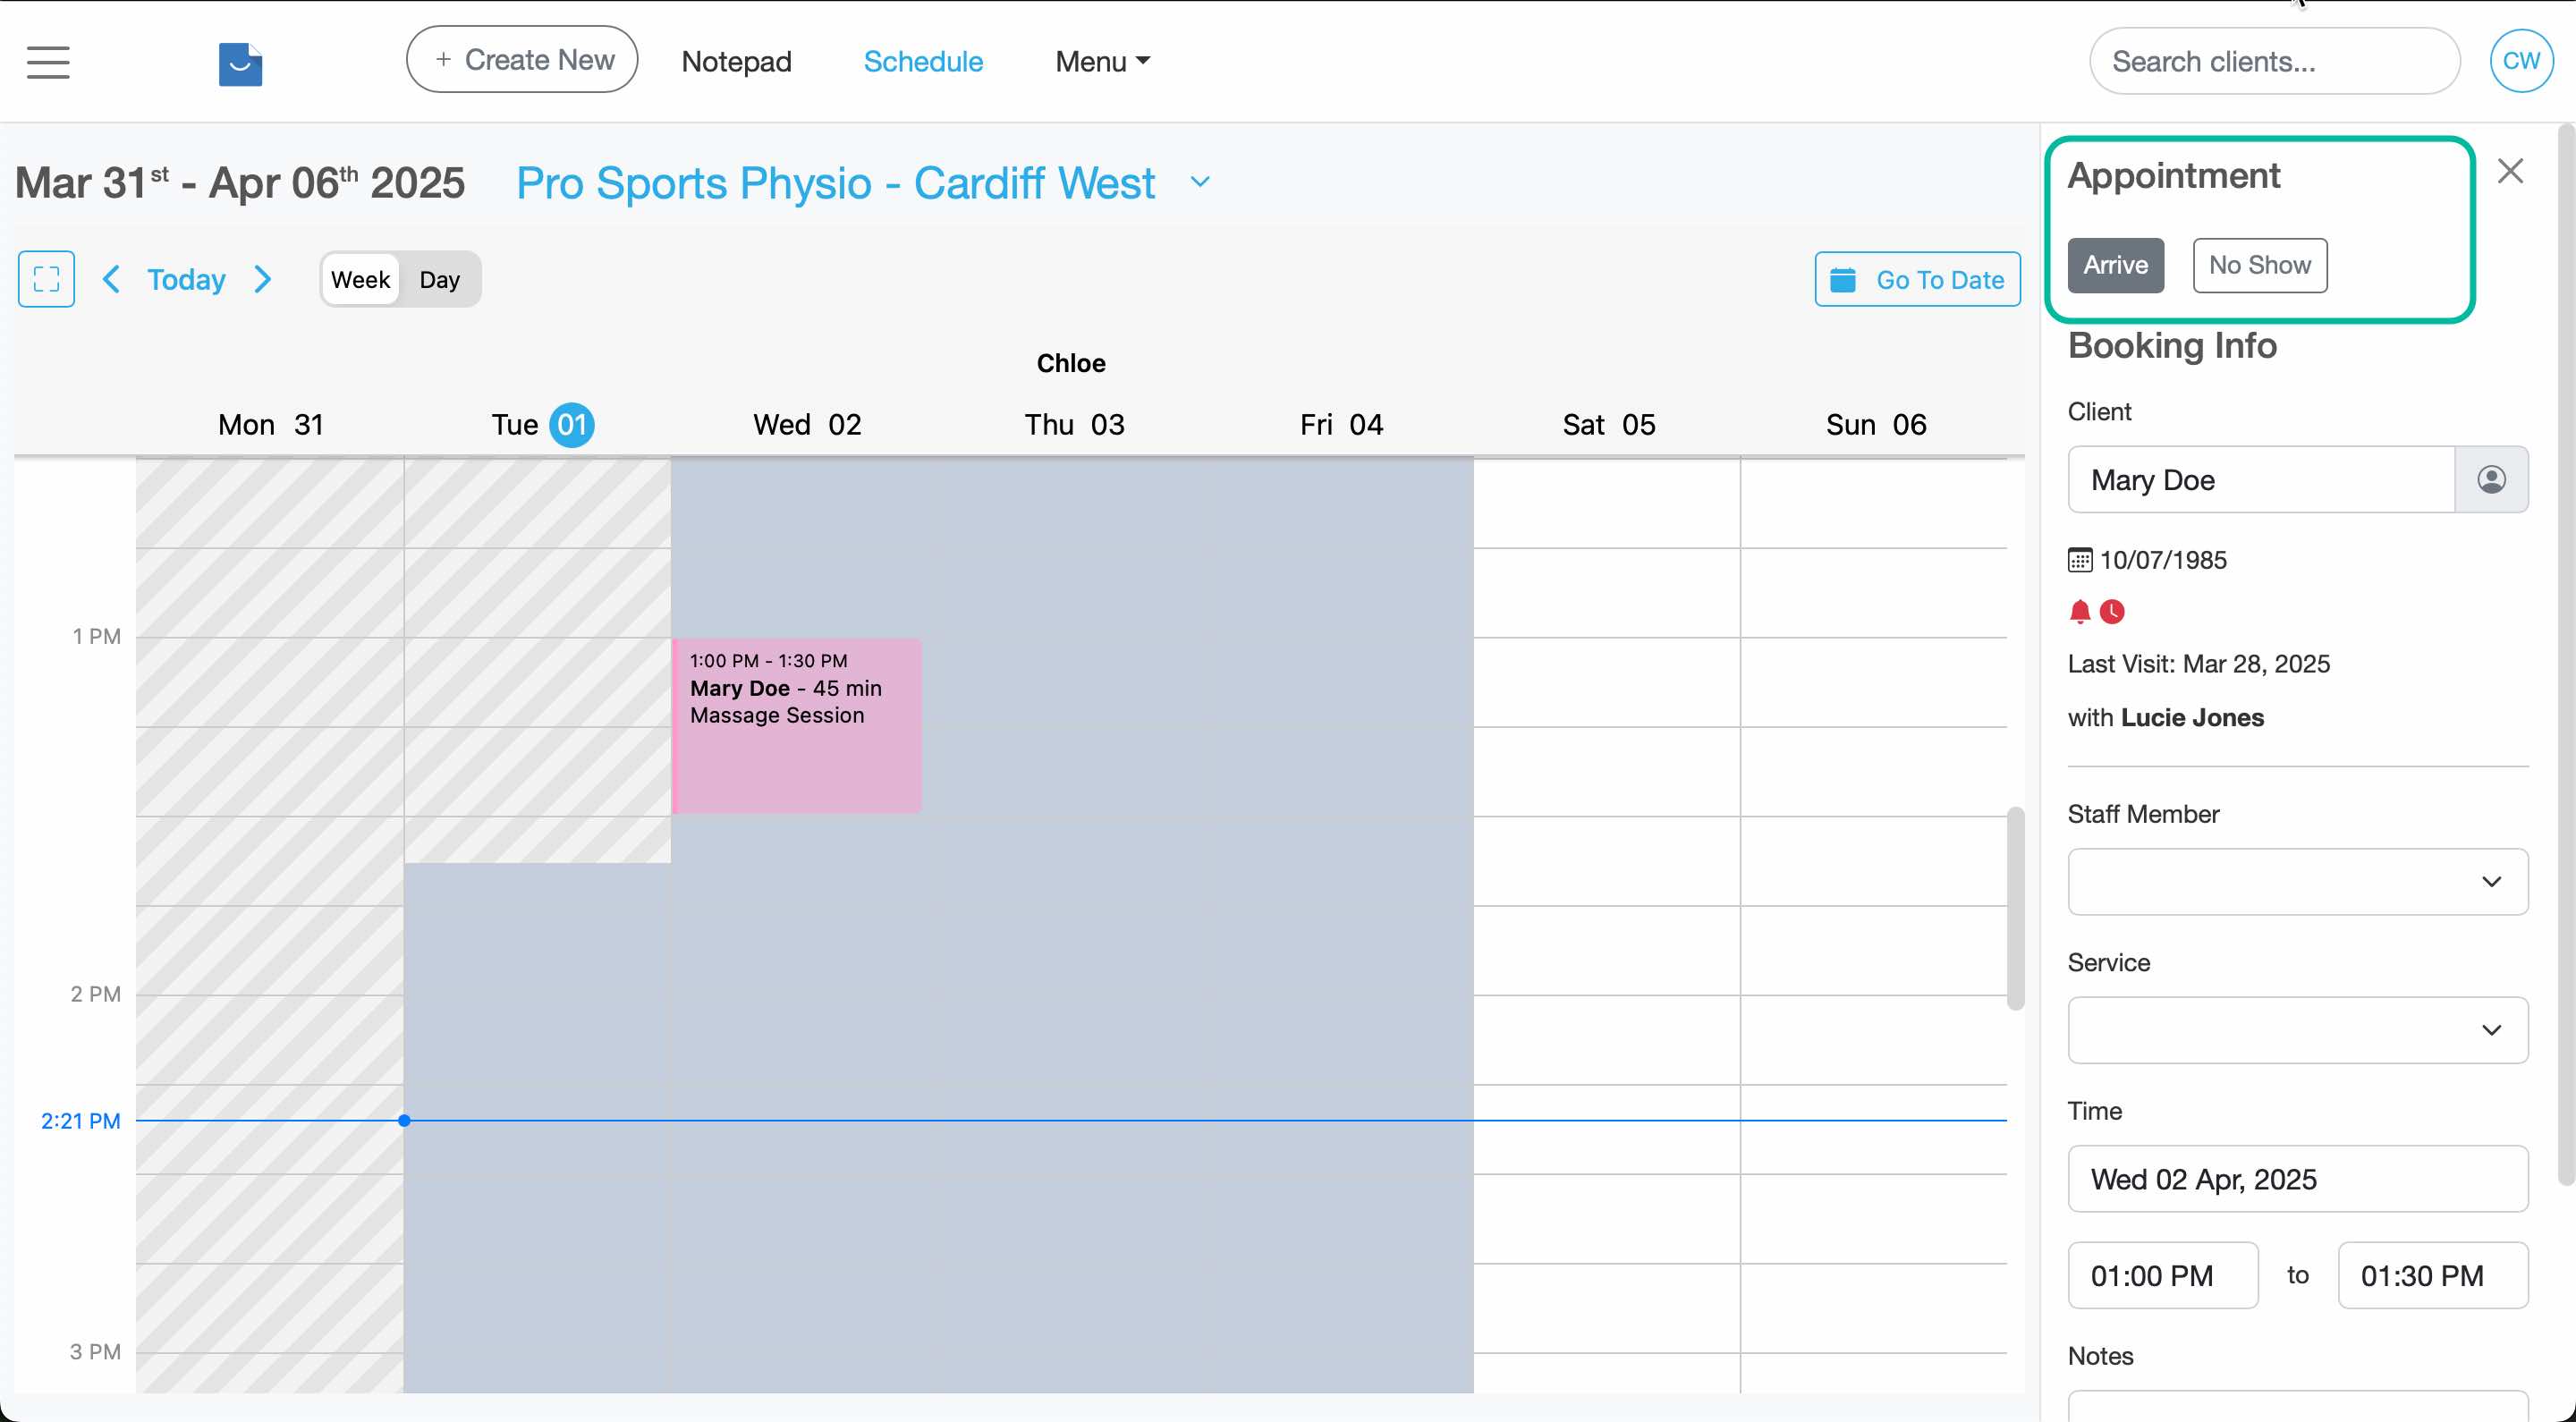
Task: Click the Create New button
Action: click(522, 60)
